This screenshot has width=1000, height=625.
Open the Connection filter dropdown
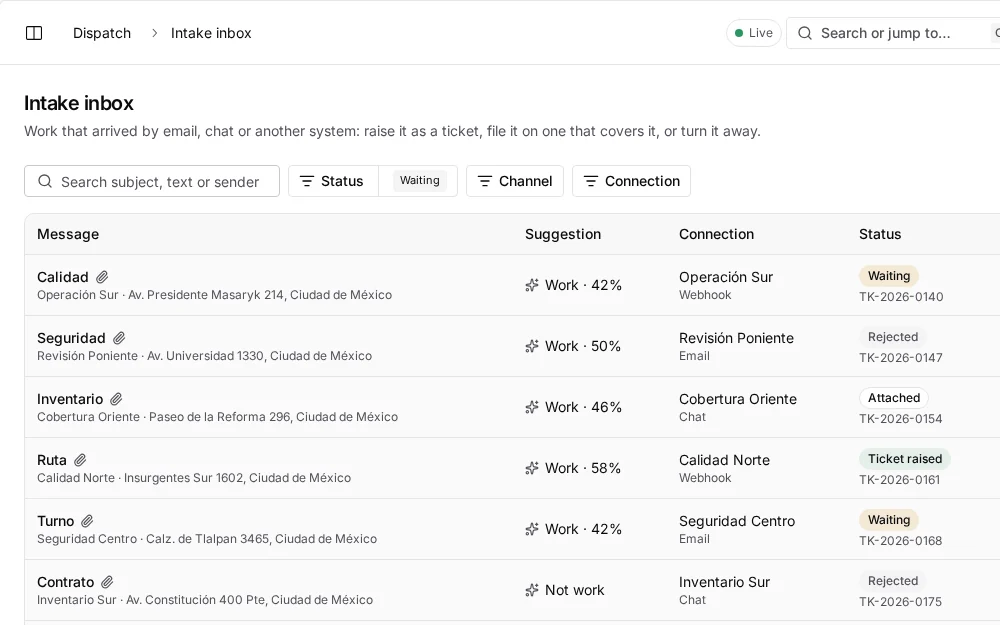[x=631, y=181]
